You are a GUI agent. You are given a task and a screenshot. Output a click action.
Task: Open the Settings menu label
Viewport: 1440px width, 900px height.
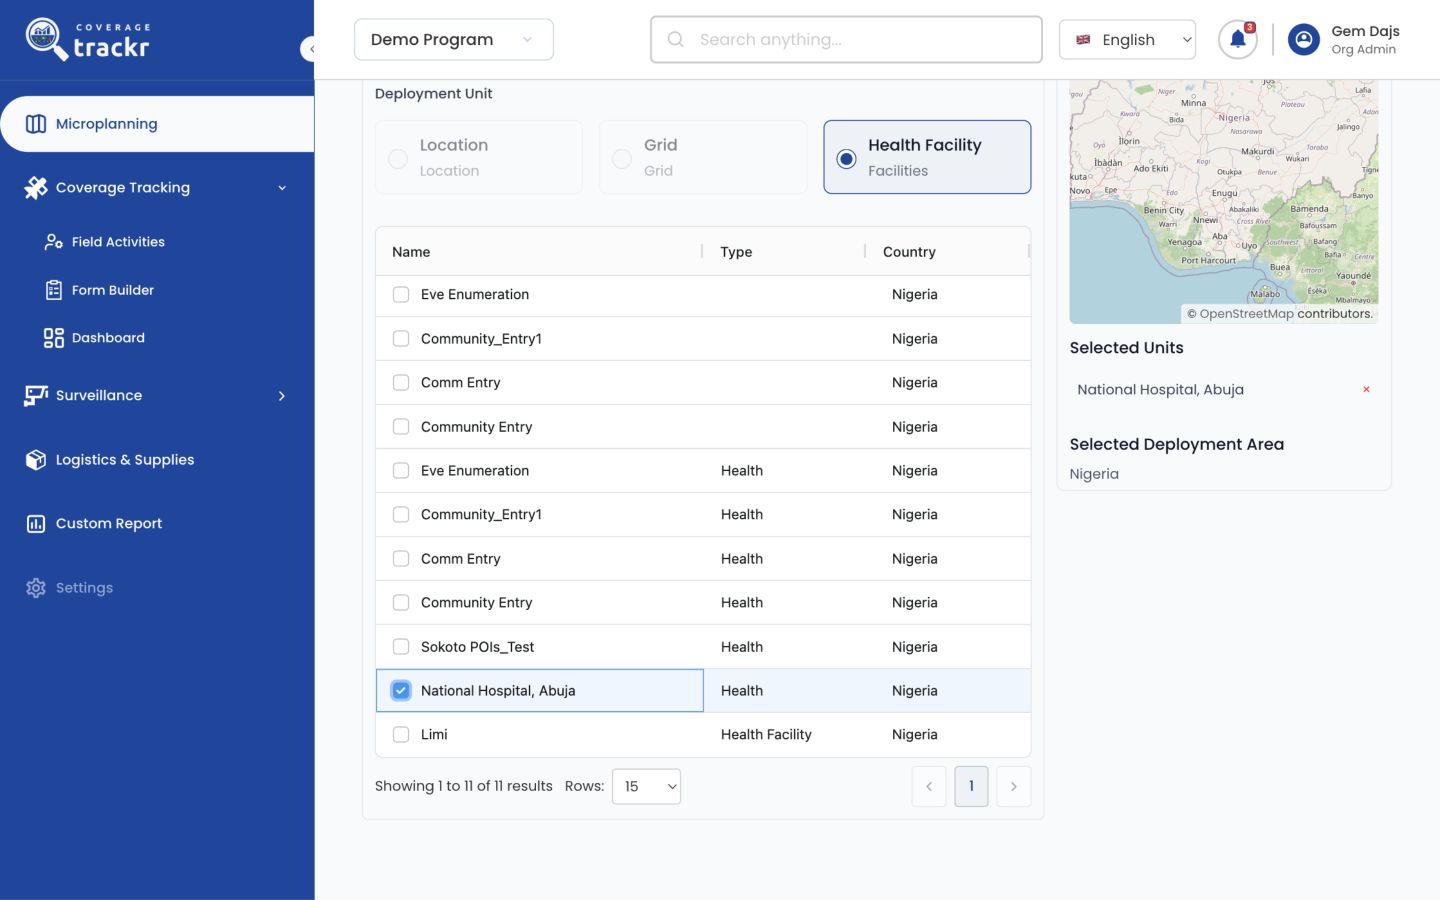coord(84,588)
